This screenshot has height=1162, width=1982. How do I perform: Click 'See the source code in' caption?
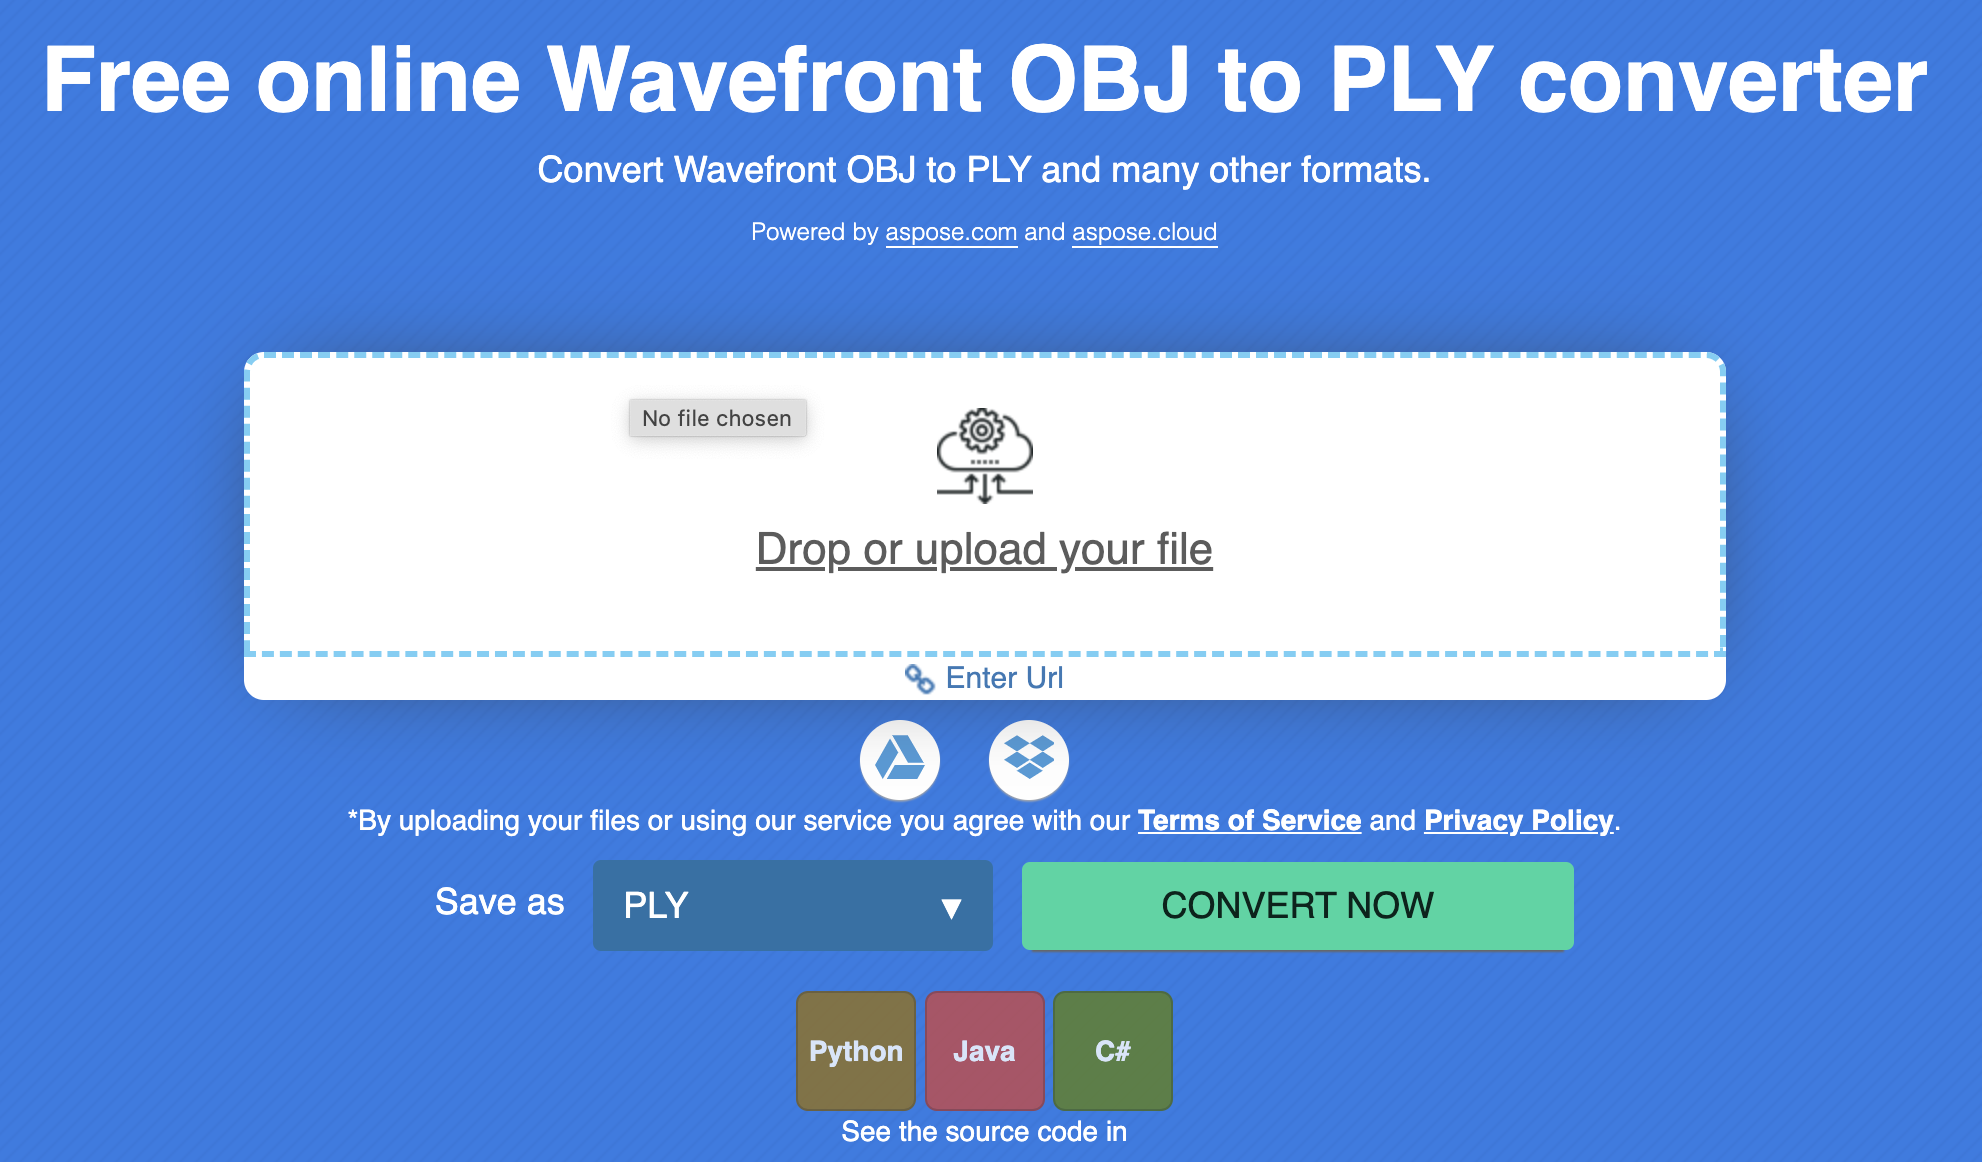[984, 1132]
